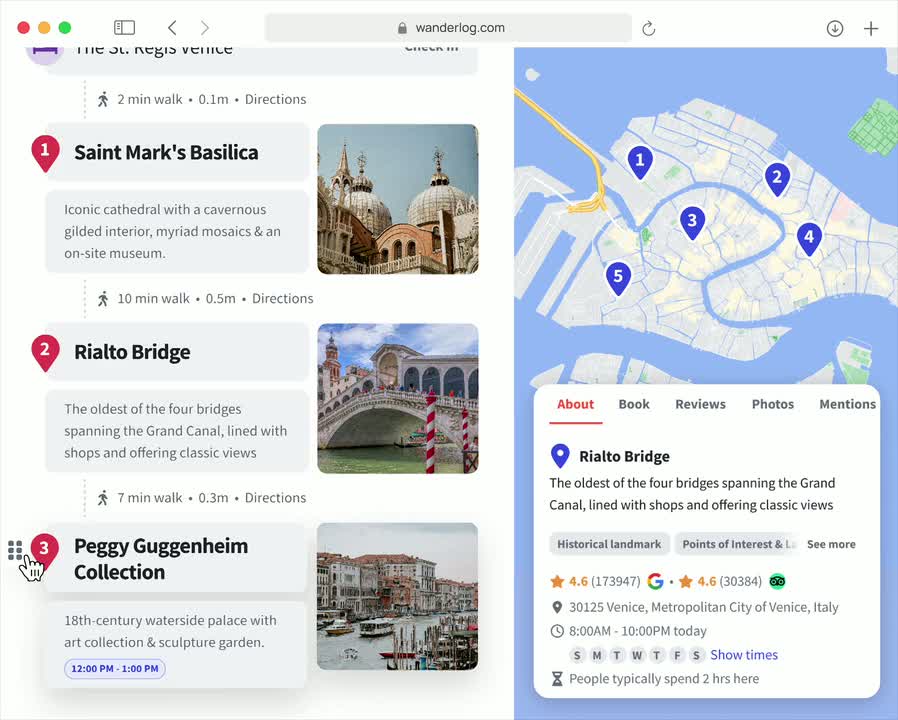
Task: Click '8:00AM - 10:00PM today' hours text
Action: click(x=637, y=631)
